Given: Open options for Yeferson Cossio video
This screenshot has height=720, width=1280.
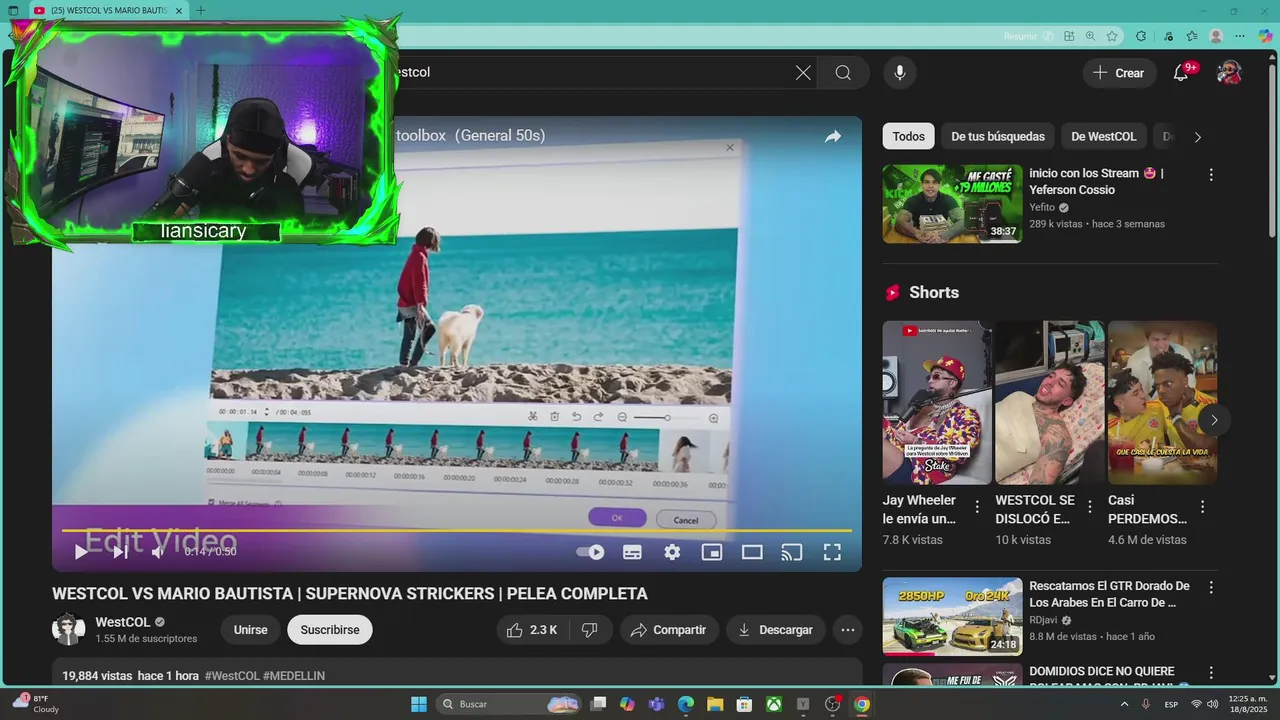Looking at the screenshot, I should click(x=1211, y=175).
